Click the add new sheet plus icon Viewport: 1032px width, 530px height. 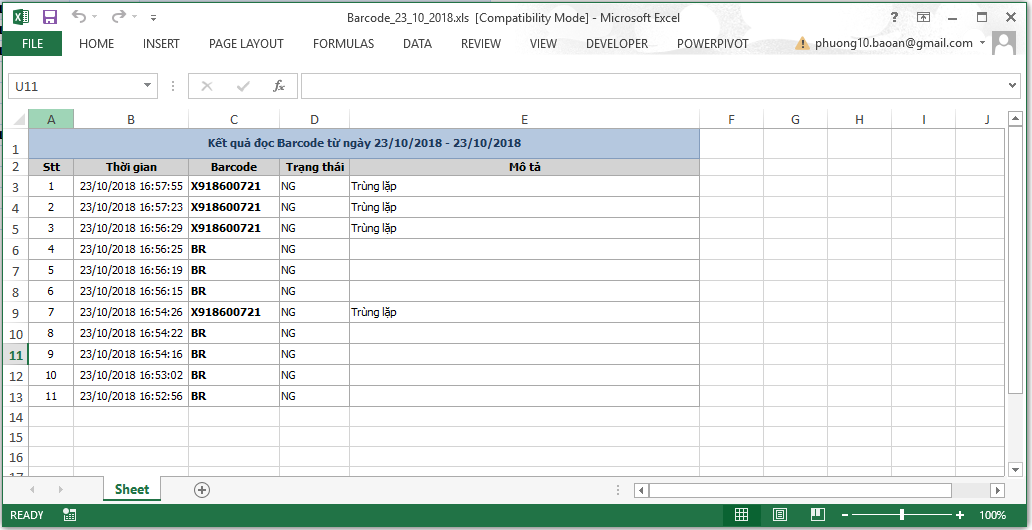(202, 489)
